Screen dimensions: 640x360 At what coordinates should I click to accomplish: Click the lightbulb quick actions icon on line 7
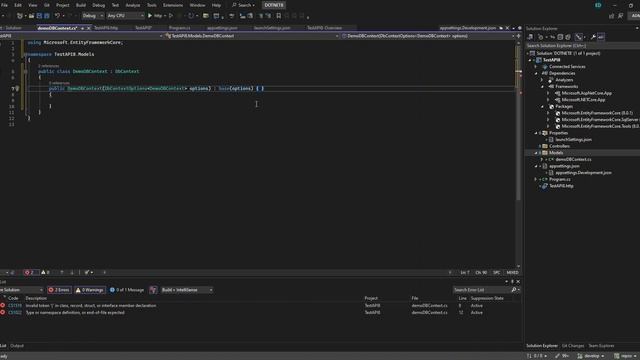pyautogui.click(x=17, y=88)
